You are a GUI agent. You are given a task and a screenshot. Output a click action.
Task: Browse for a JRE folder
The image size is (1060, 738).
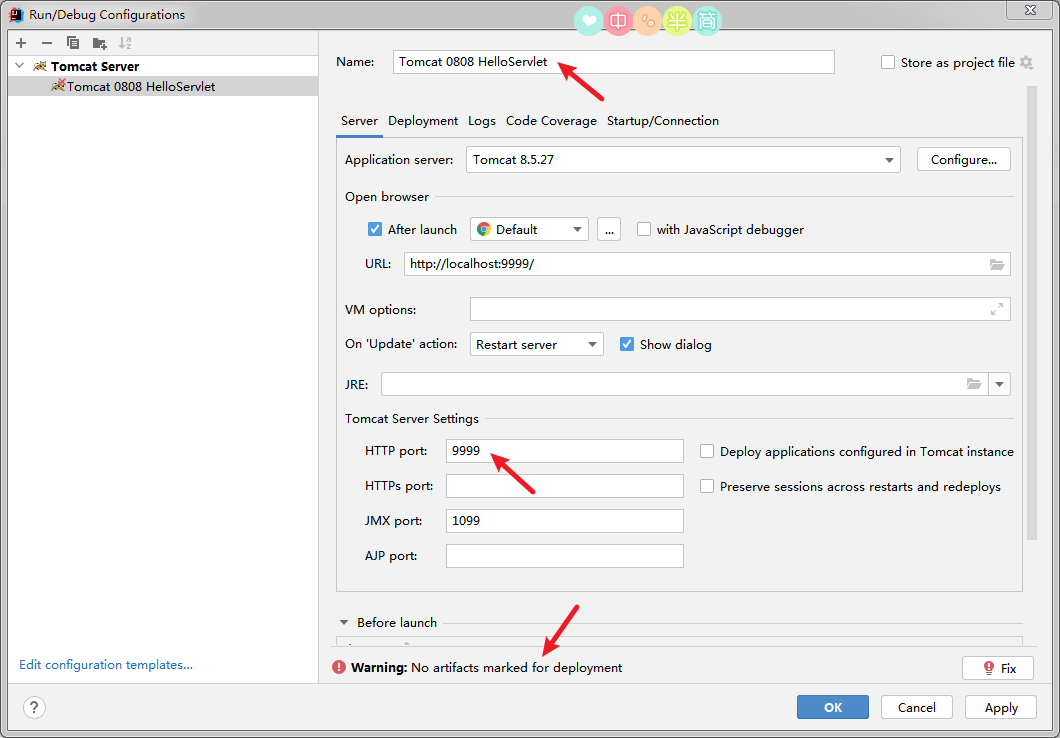coord(973,384)
